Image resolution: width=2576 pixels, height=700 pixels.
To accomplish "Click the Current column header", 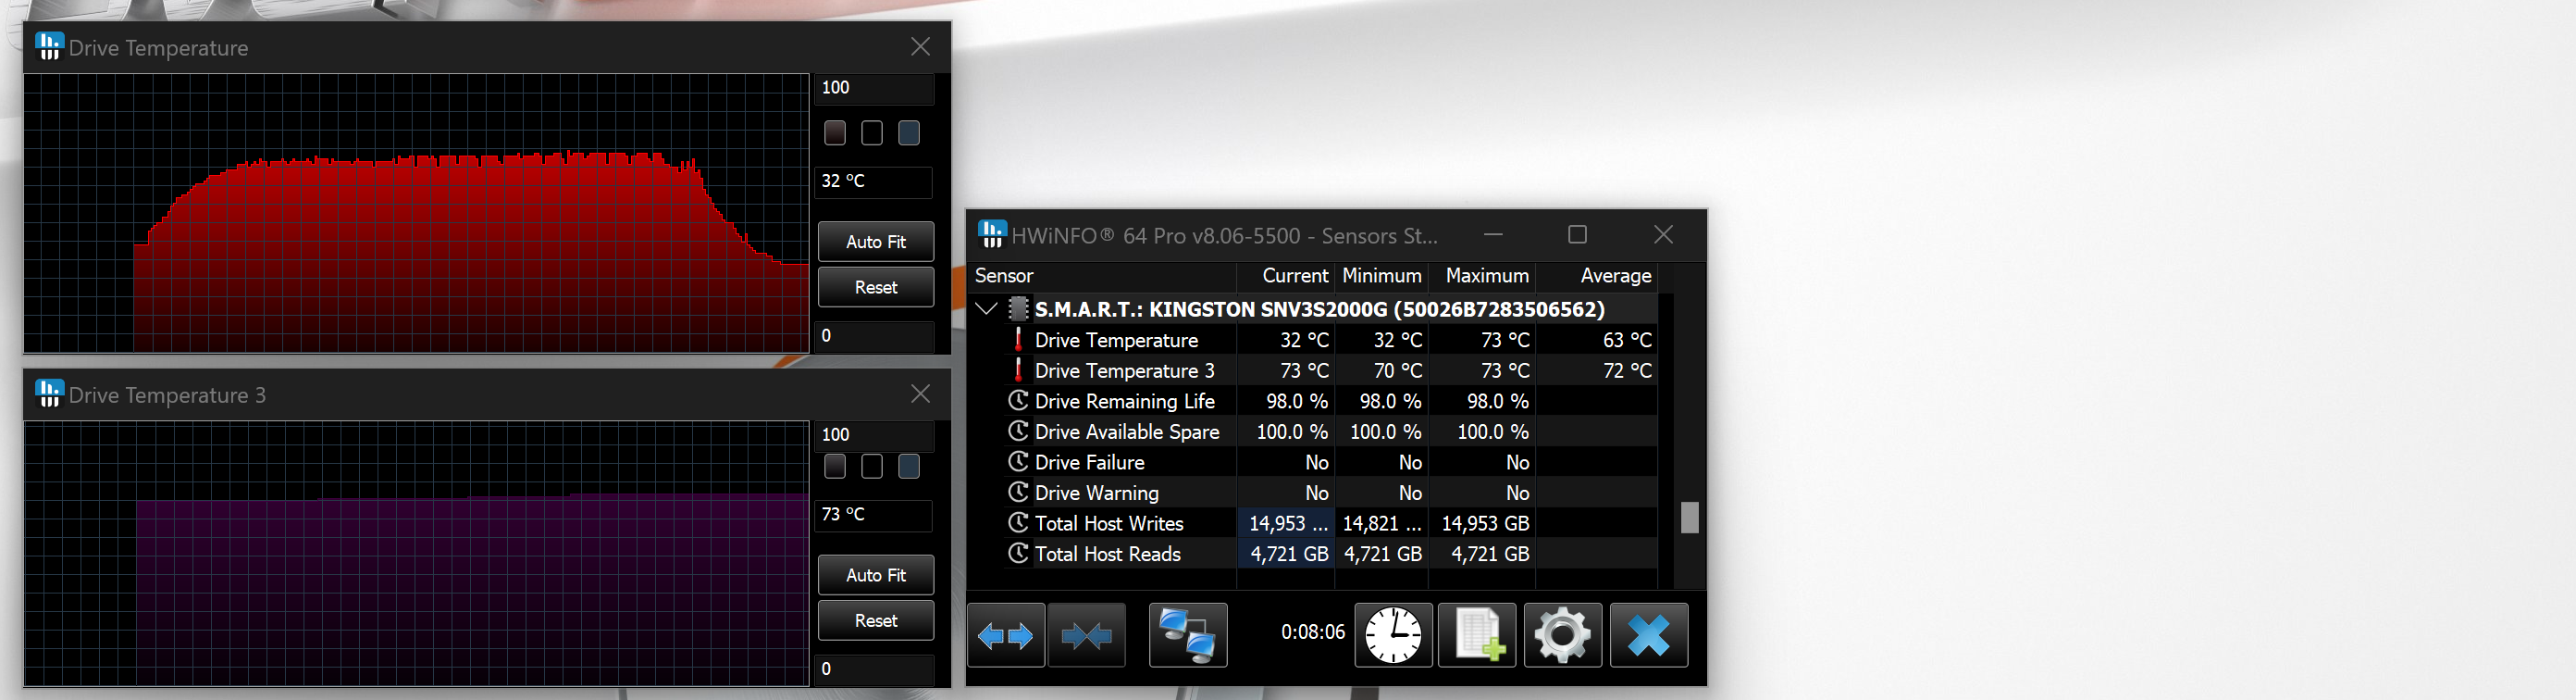I will 1286,276.
